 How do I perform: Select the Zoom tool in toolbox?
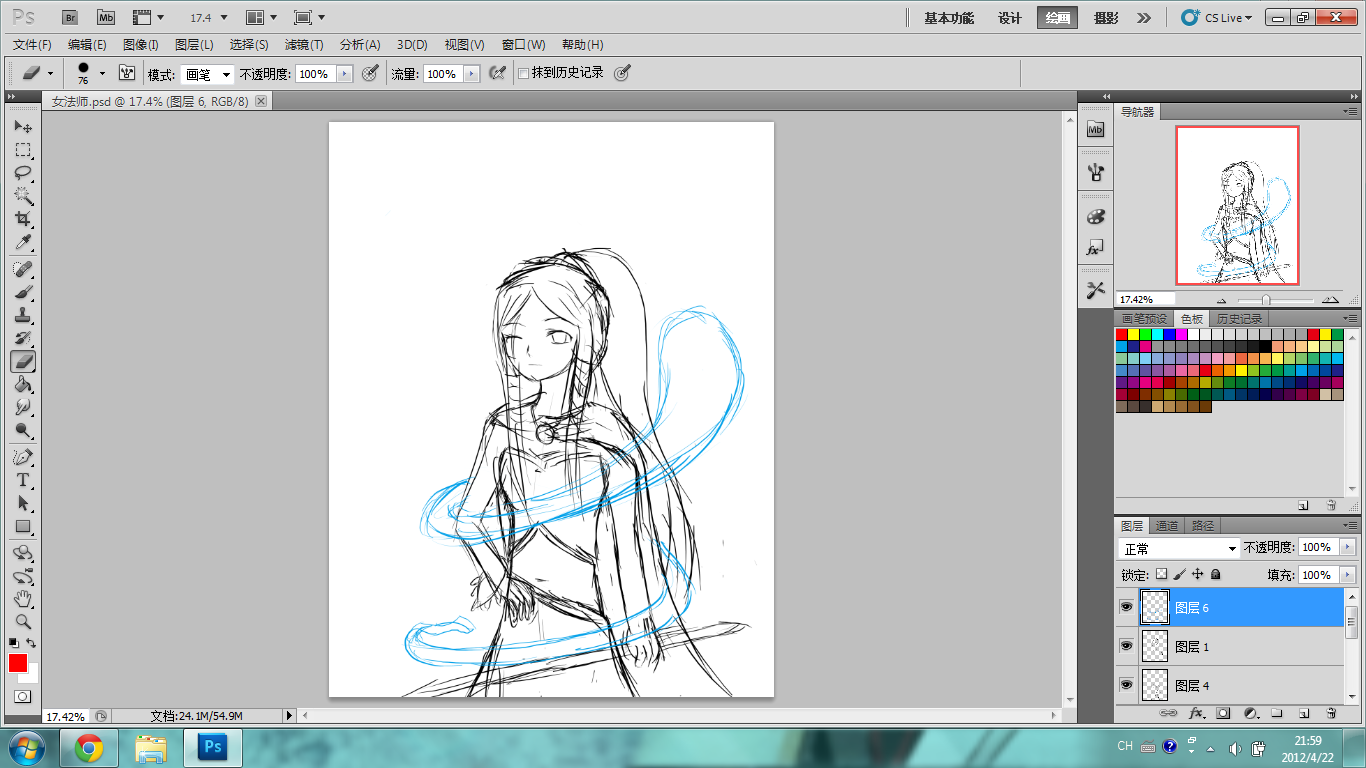[x=23, y=622]
